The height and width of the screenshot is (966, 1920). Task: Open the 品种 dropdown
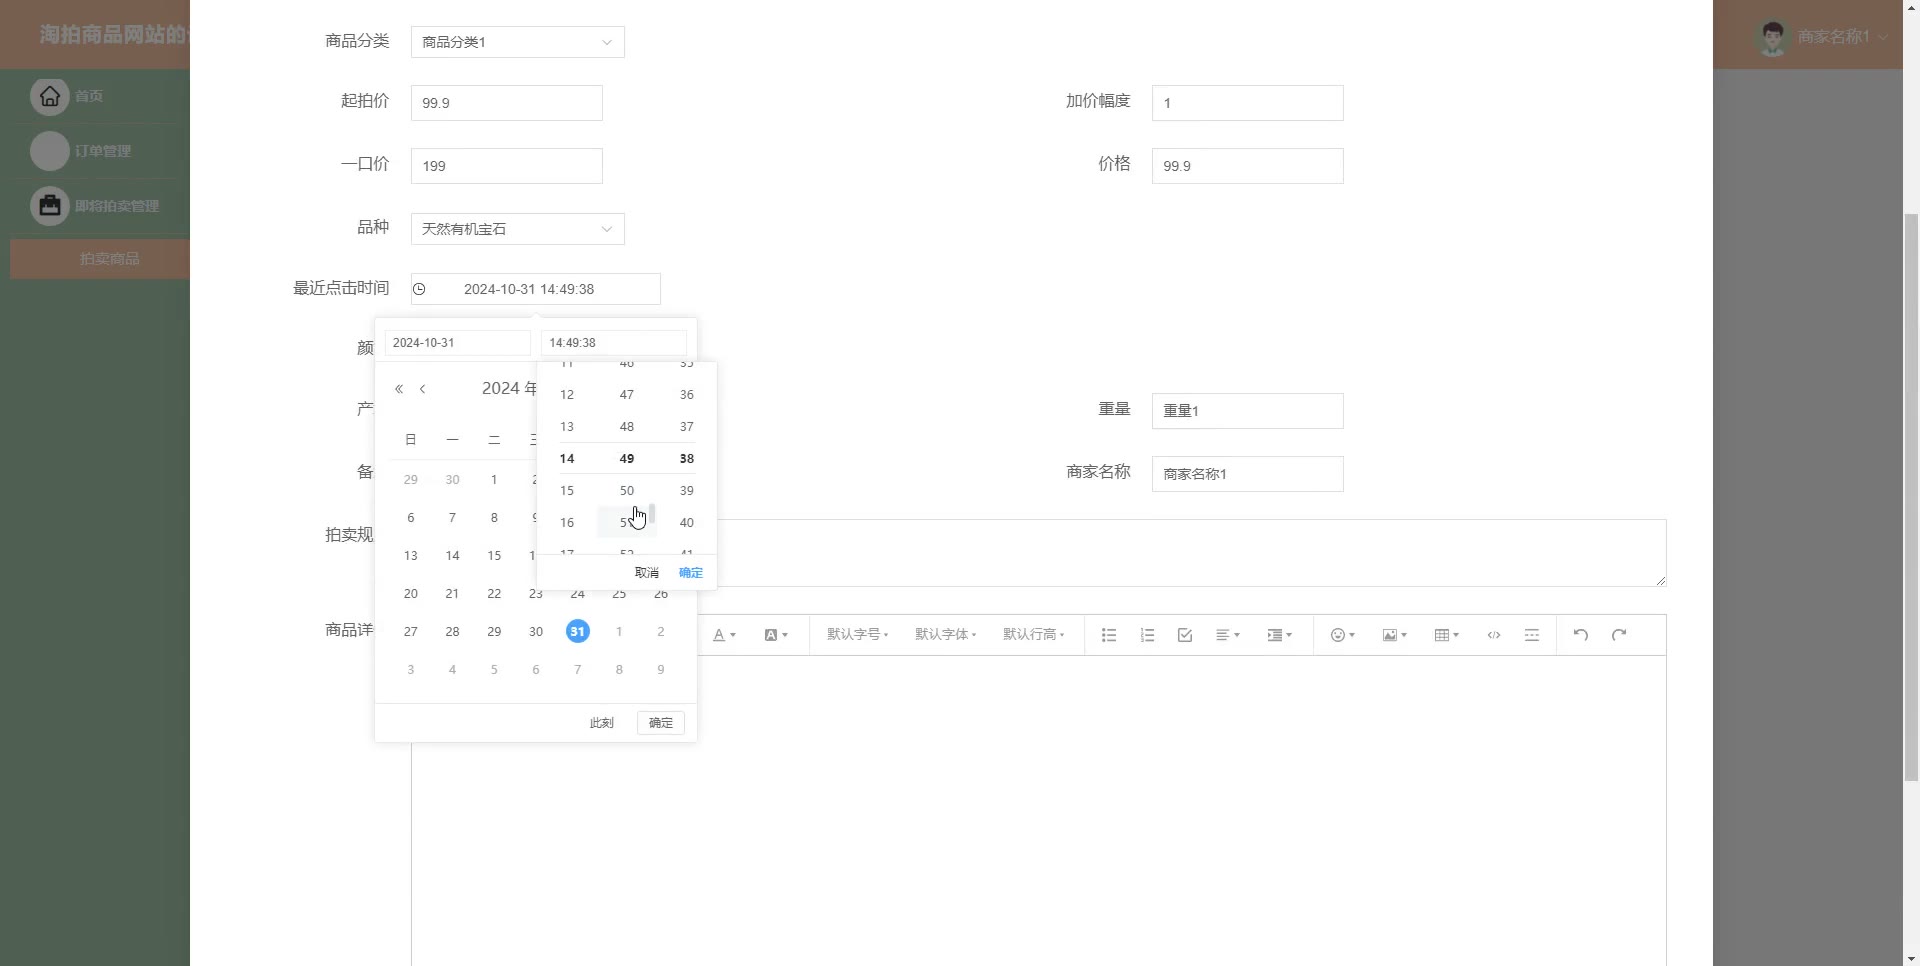click(x=518, y=229)
